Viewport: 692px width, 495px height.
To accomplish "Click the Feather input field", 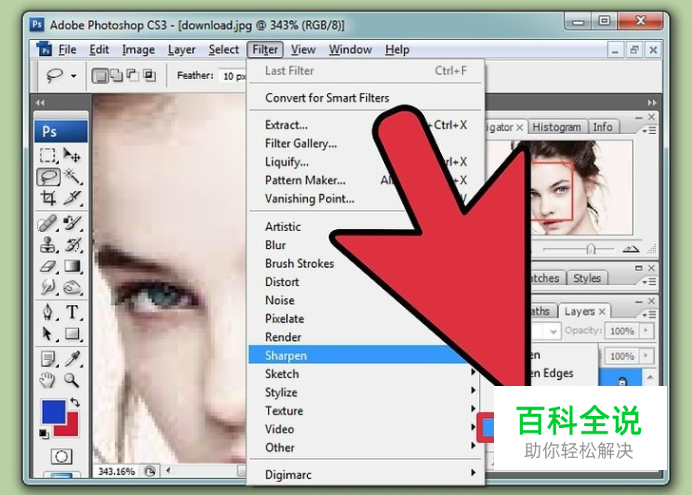I will pyautogui.click(x=233, y=76).
